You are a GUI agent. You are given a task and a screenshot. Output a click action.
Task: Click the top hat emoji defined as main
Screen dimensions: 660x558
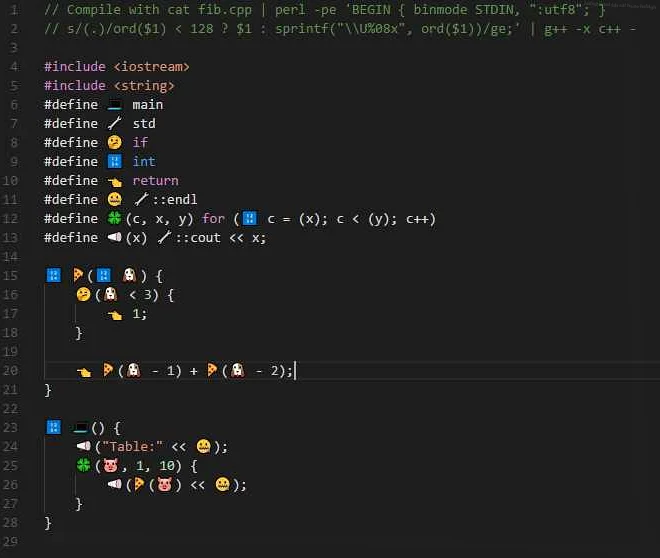[x=114, y=105]
